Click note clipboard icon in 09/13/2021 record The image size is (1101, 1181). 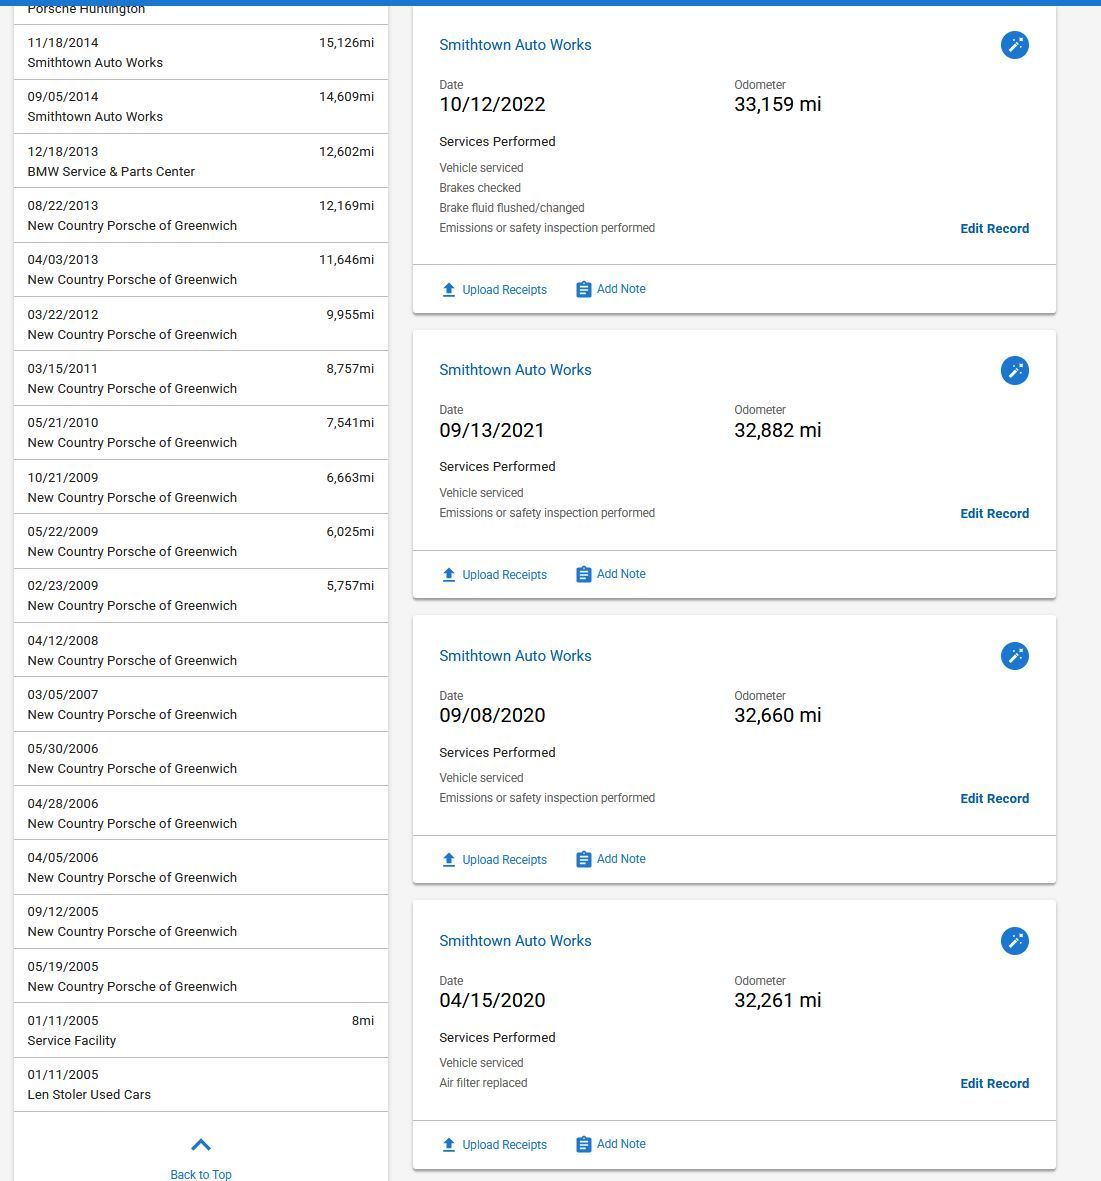coord(584,575)
